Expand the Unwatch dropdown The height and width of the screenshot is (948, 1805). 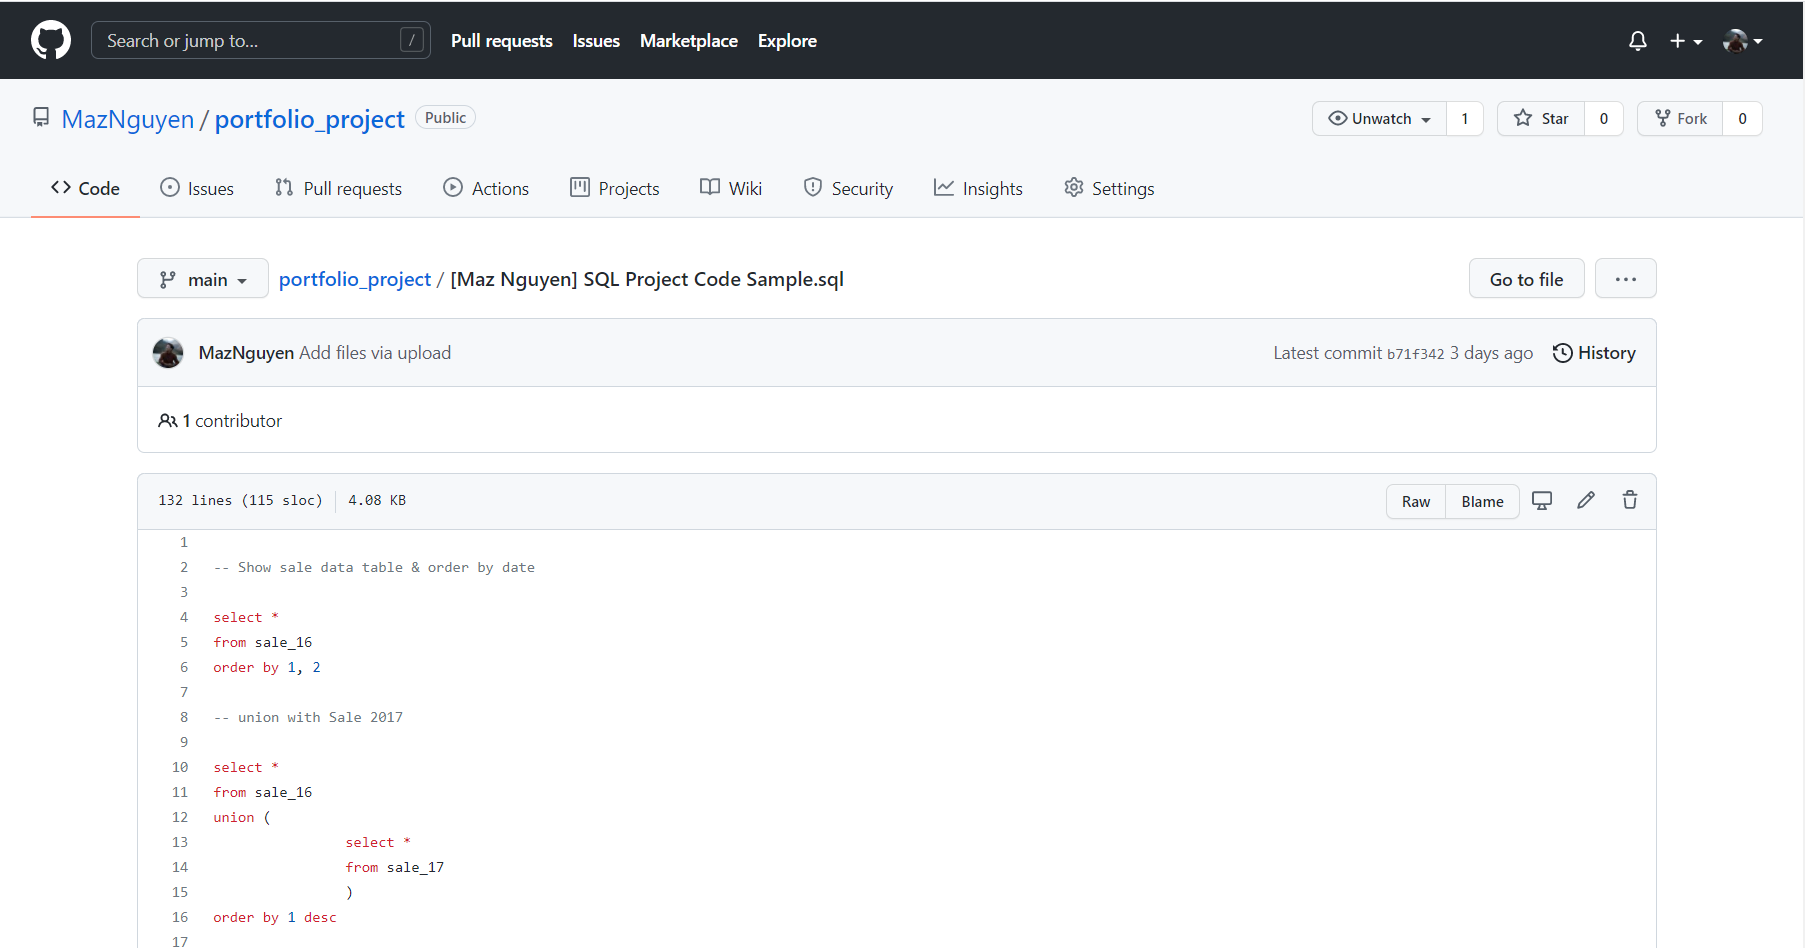[x=1379, y=118]
